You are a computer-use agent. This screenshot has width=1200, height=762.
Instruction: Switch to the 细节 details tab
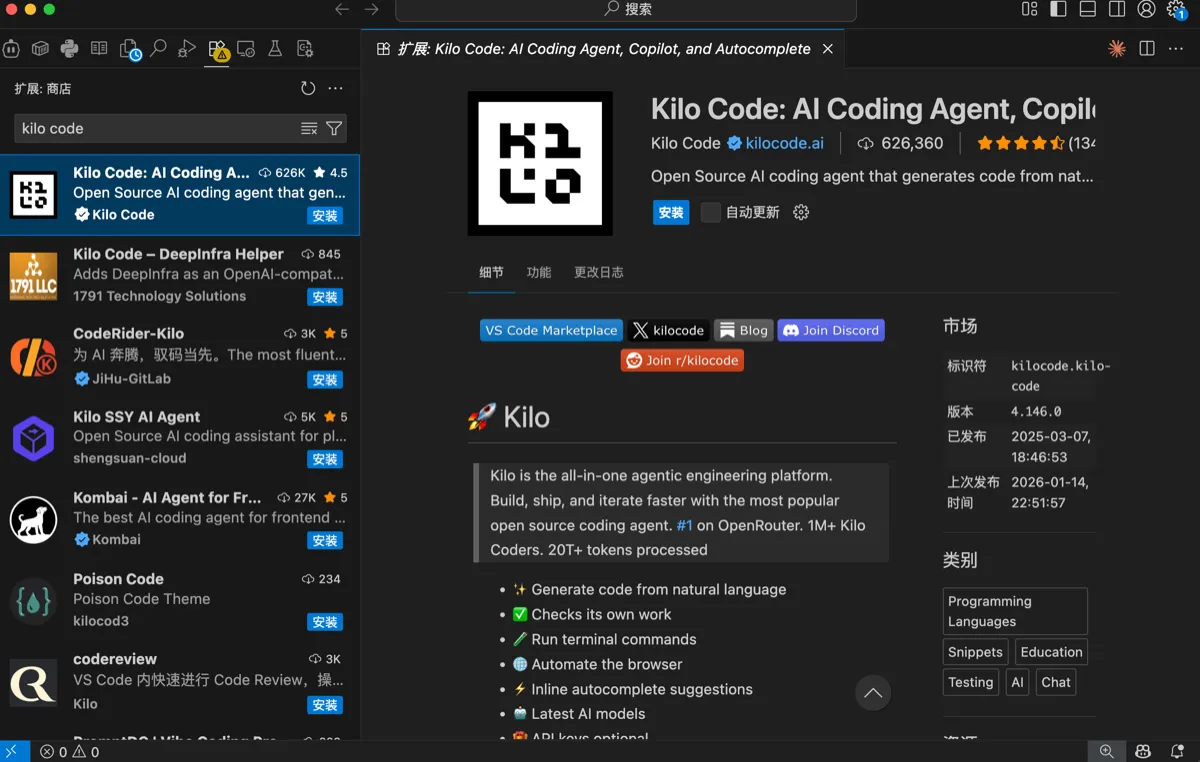click(x=491, y=272)
